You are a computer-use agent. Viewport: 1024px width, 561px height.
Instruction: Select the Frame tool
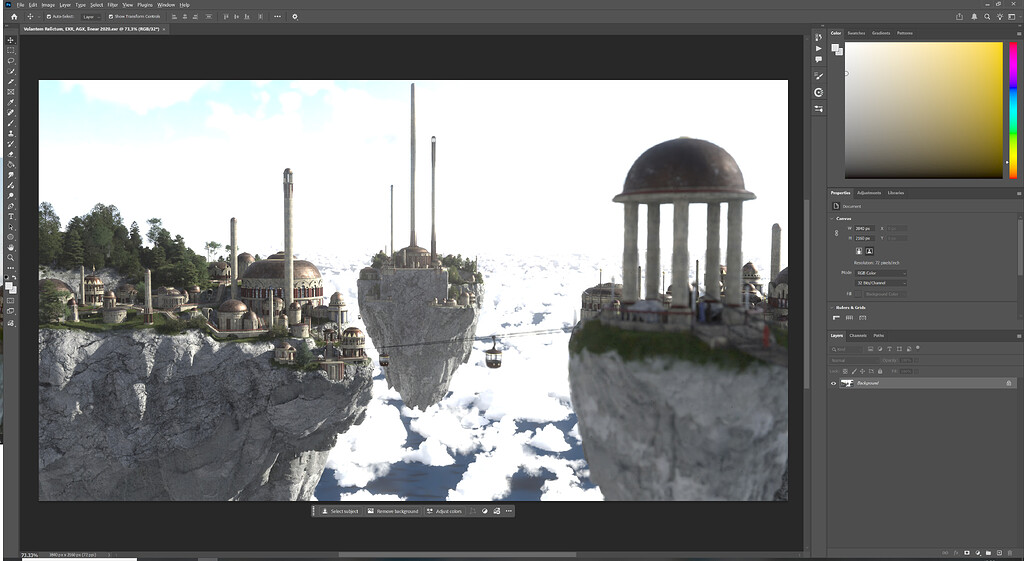(x=10, y=91)
